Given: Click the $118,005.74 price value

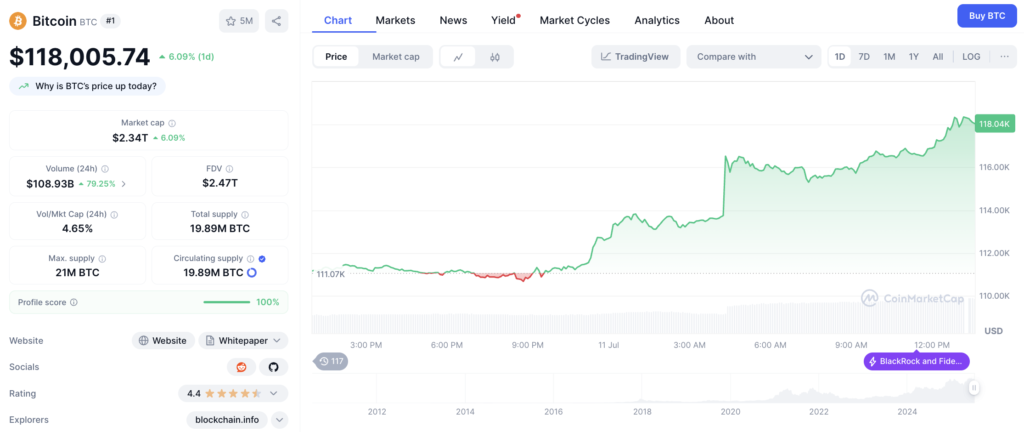Looking at the screenshot, I should coord(80,57).
